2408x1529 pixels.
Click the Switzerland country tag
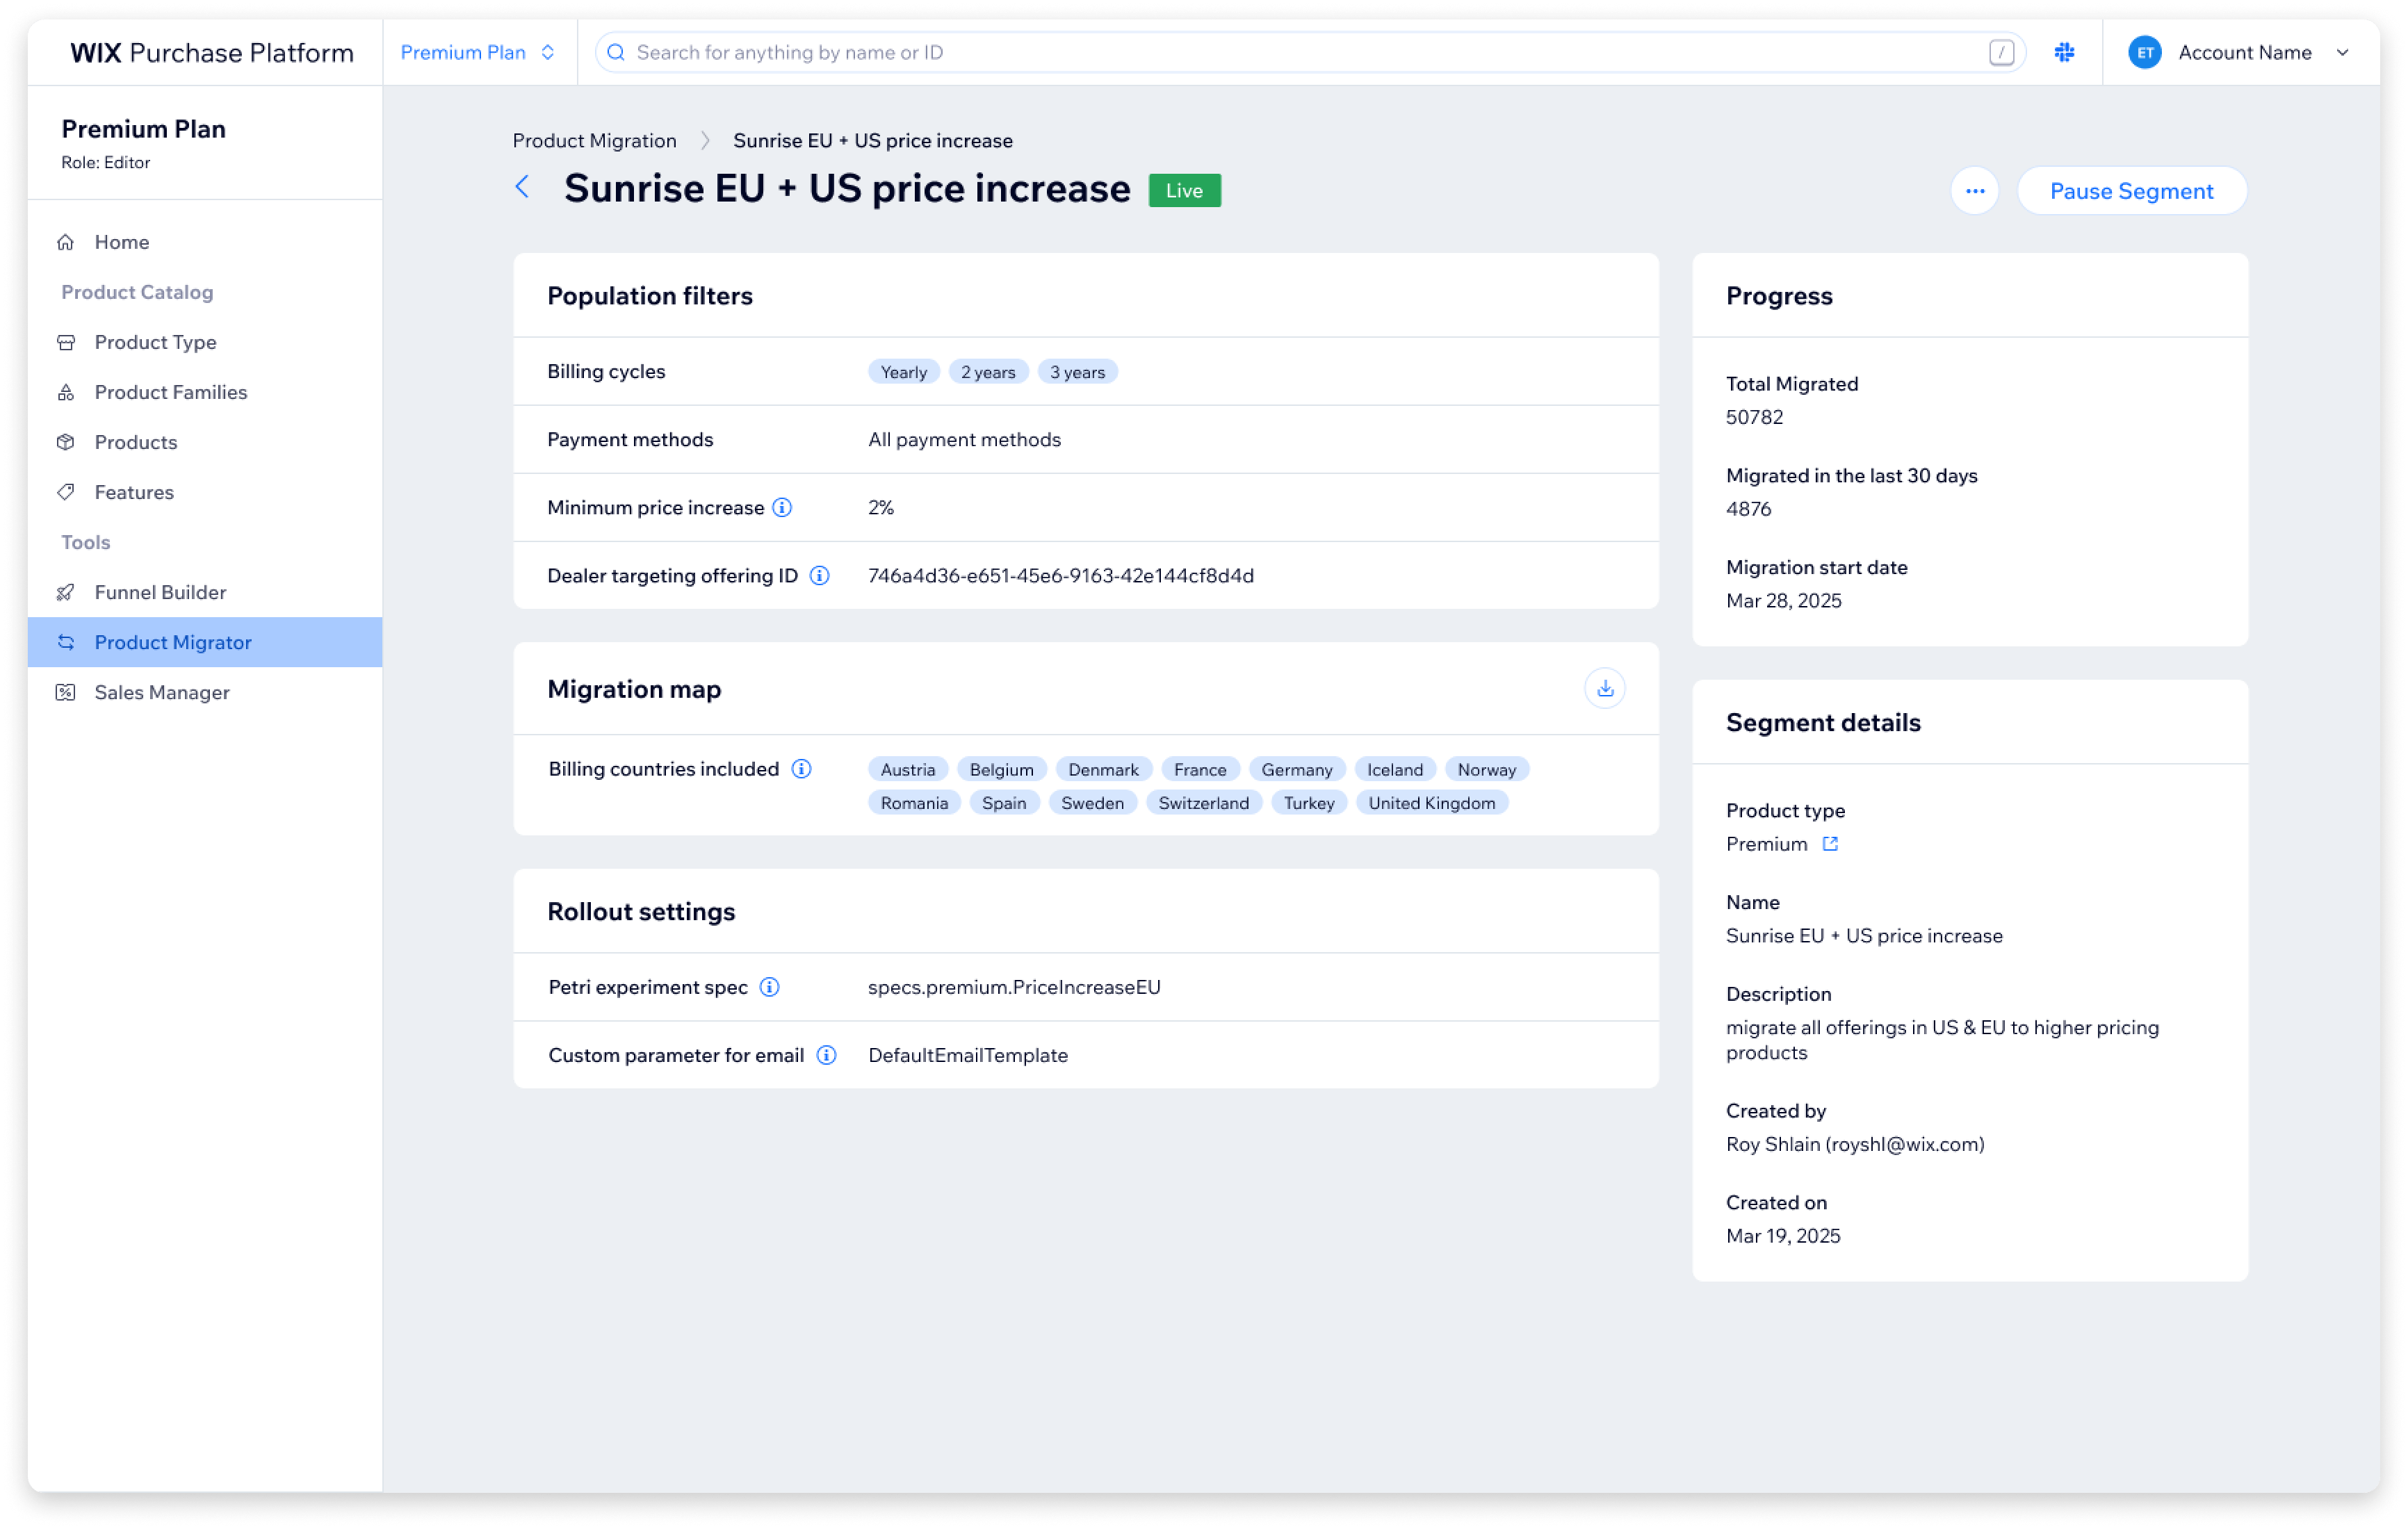tap(1203, 803)
